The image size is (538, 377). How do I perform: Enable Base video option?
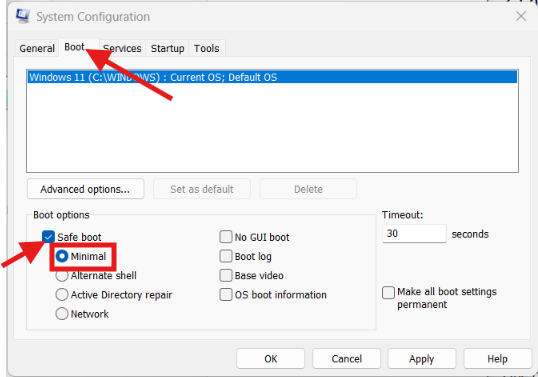[x=226, y=275]
